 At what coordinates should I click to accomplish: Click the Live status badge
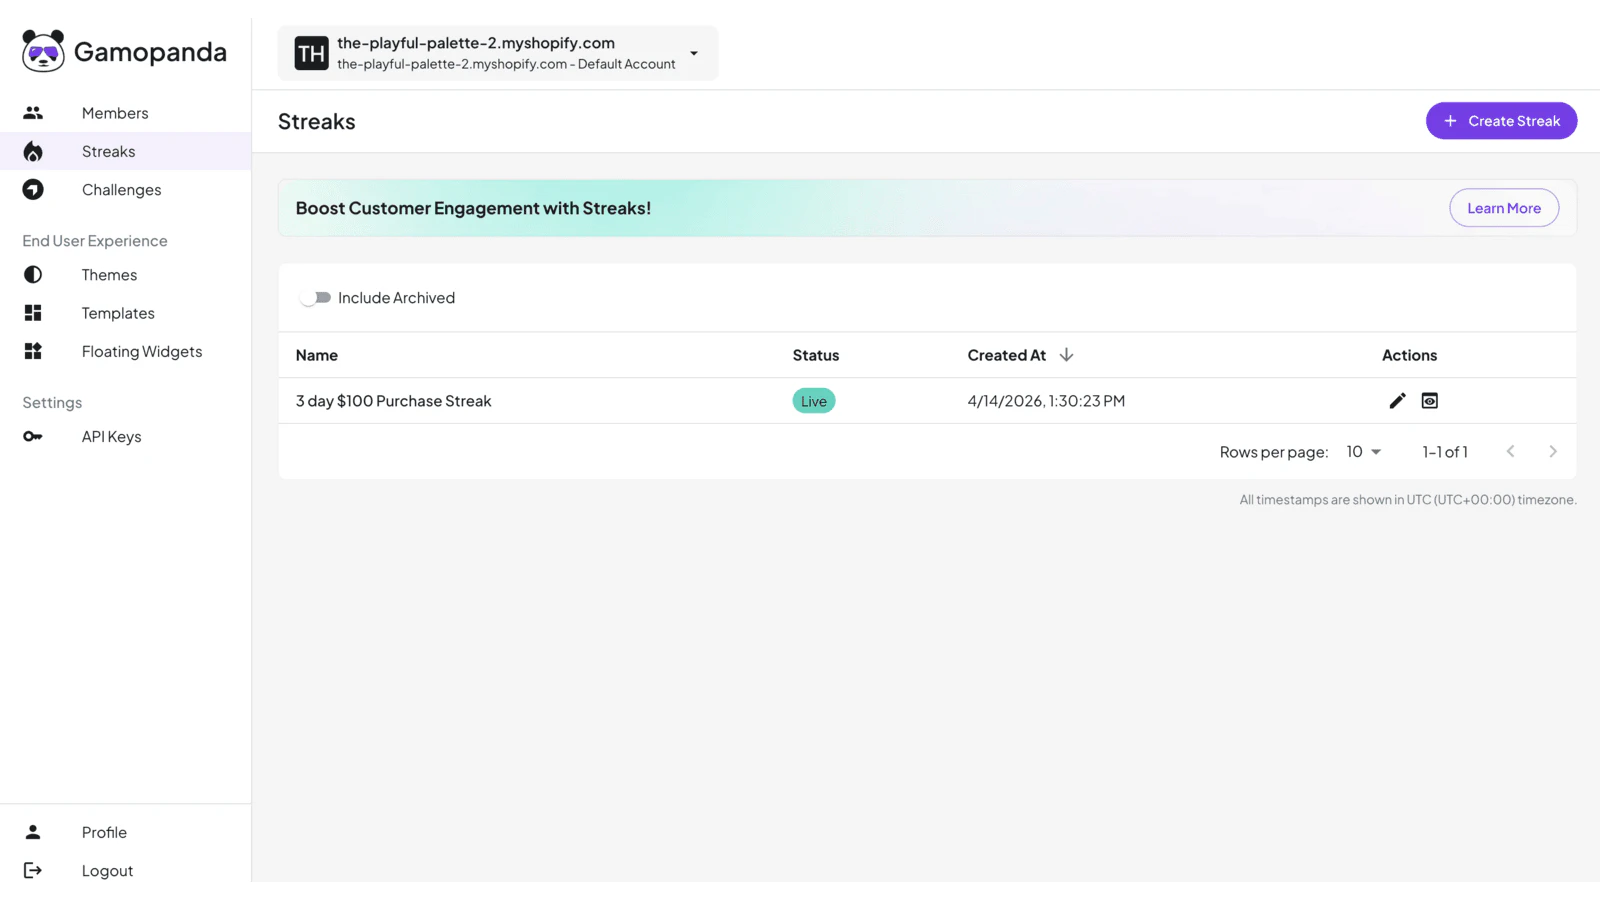(x=814, y=401)
